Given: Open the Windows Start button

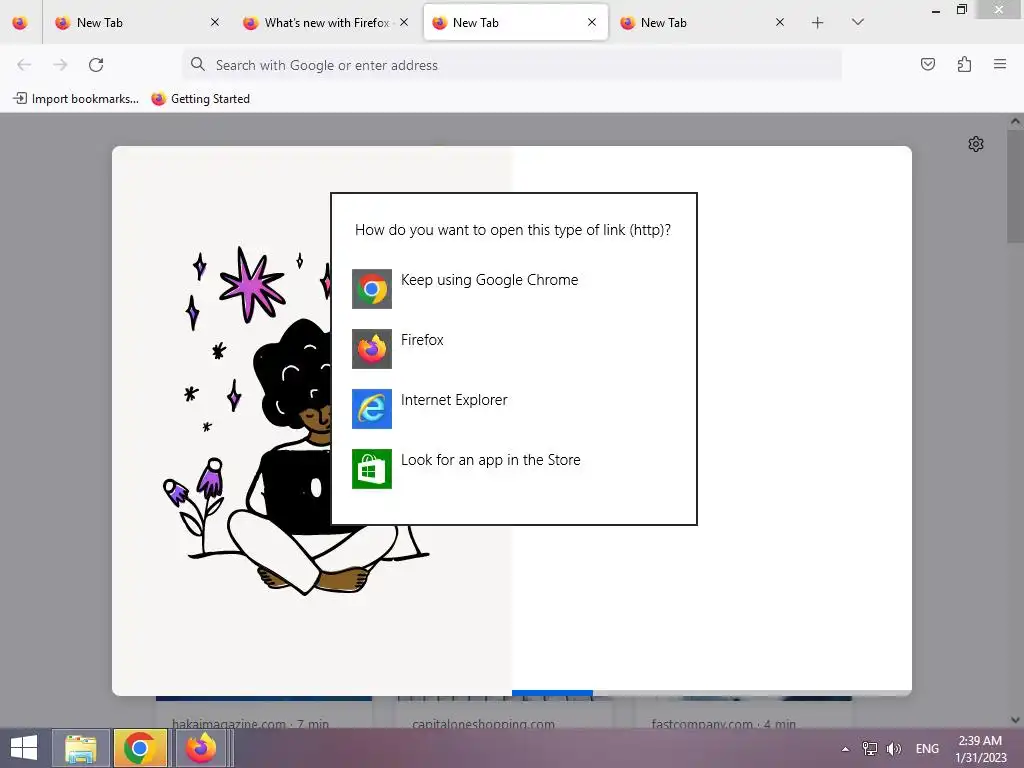Looking at the screenshot, I should pyautogui.click(x=24, y=748).
